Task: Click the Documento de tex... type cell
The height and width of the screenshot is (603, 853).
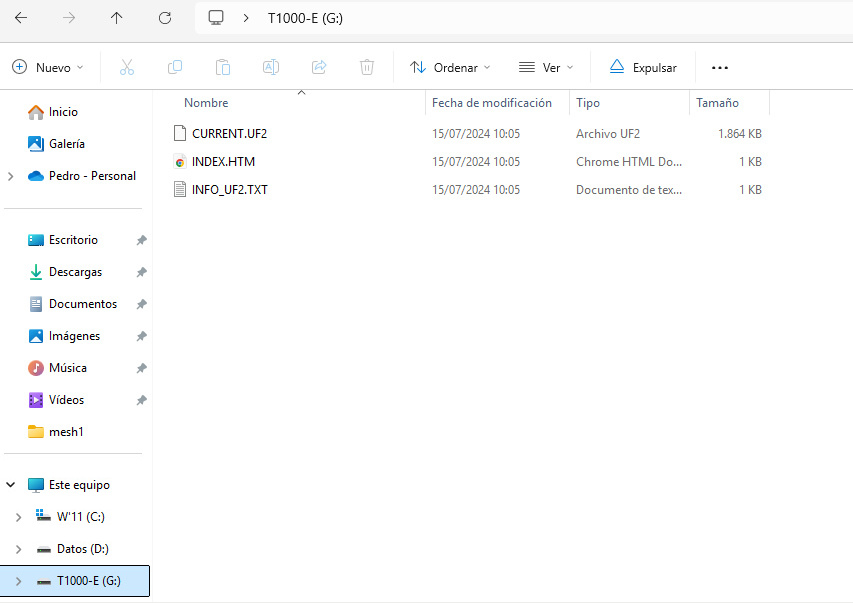Action: pos(629,190)
